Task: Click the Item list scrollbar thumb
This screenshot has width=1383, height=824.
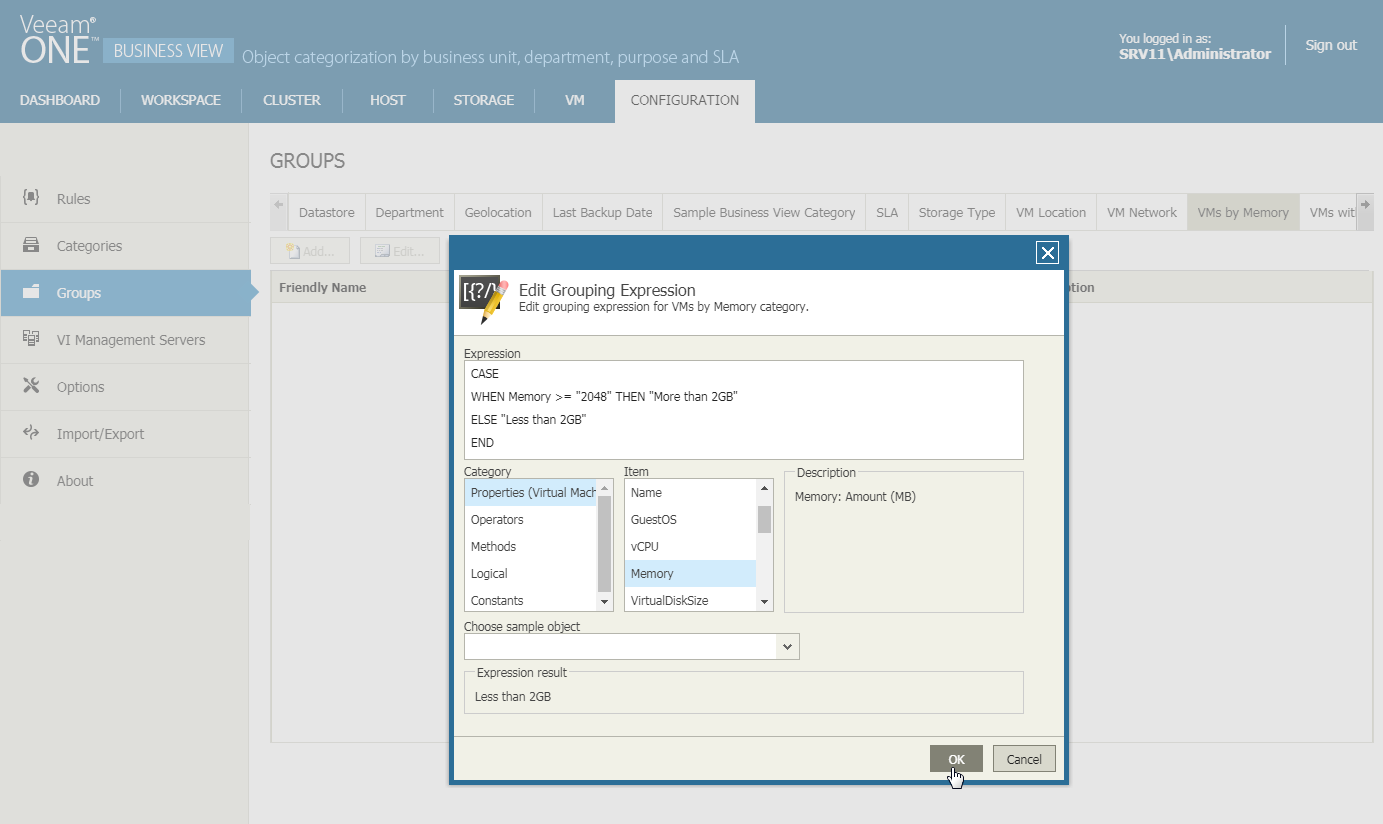Action: coord(764,520)
